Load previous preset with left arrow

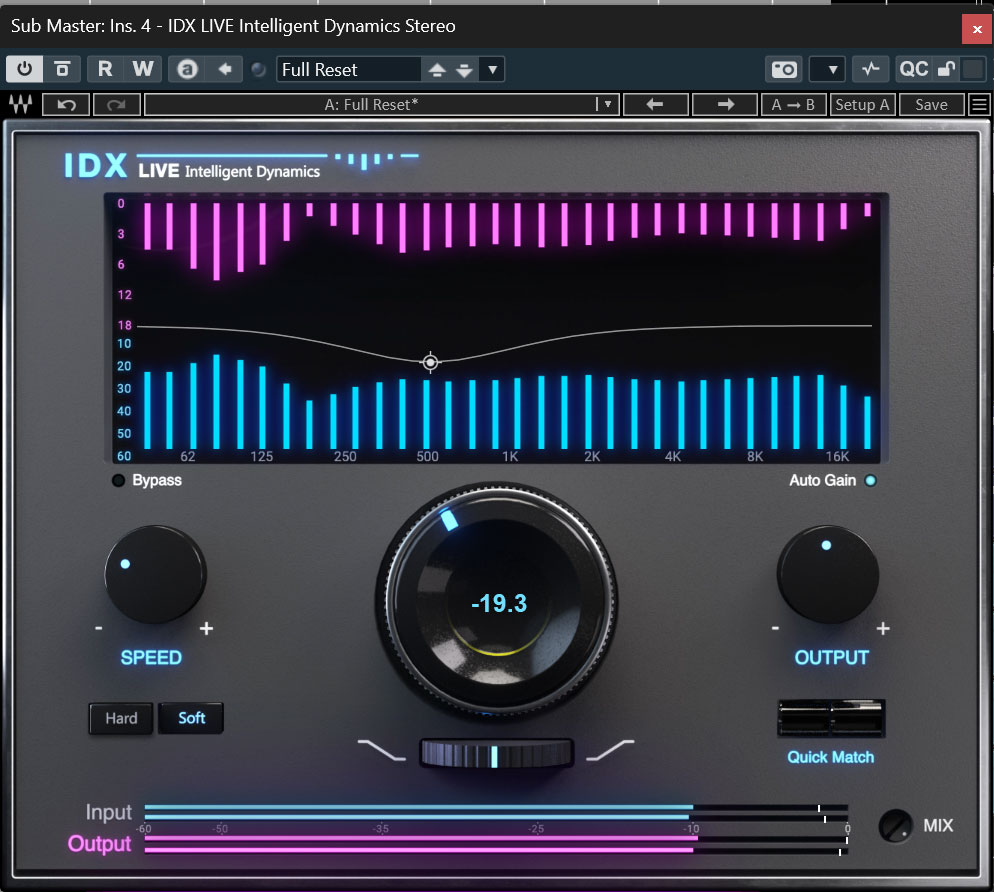(655, 104)
